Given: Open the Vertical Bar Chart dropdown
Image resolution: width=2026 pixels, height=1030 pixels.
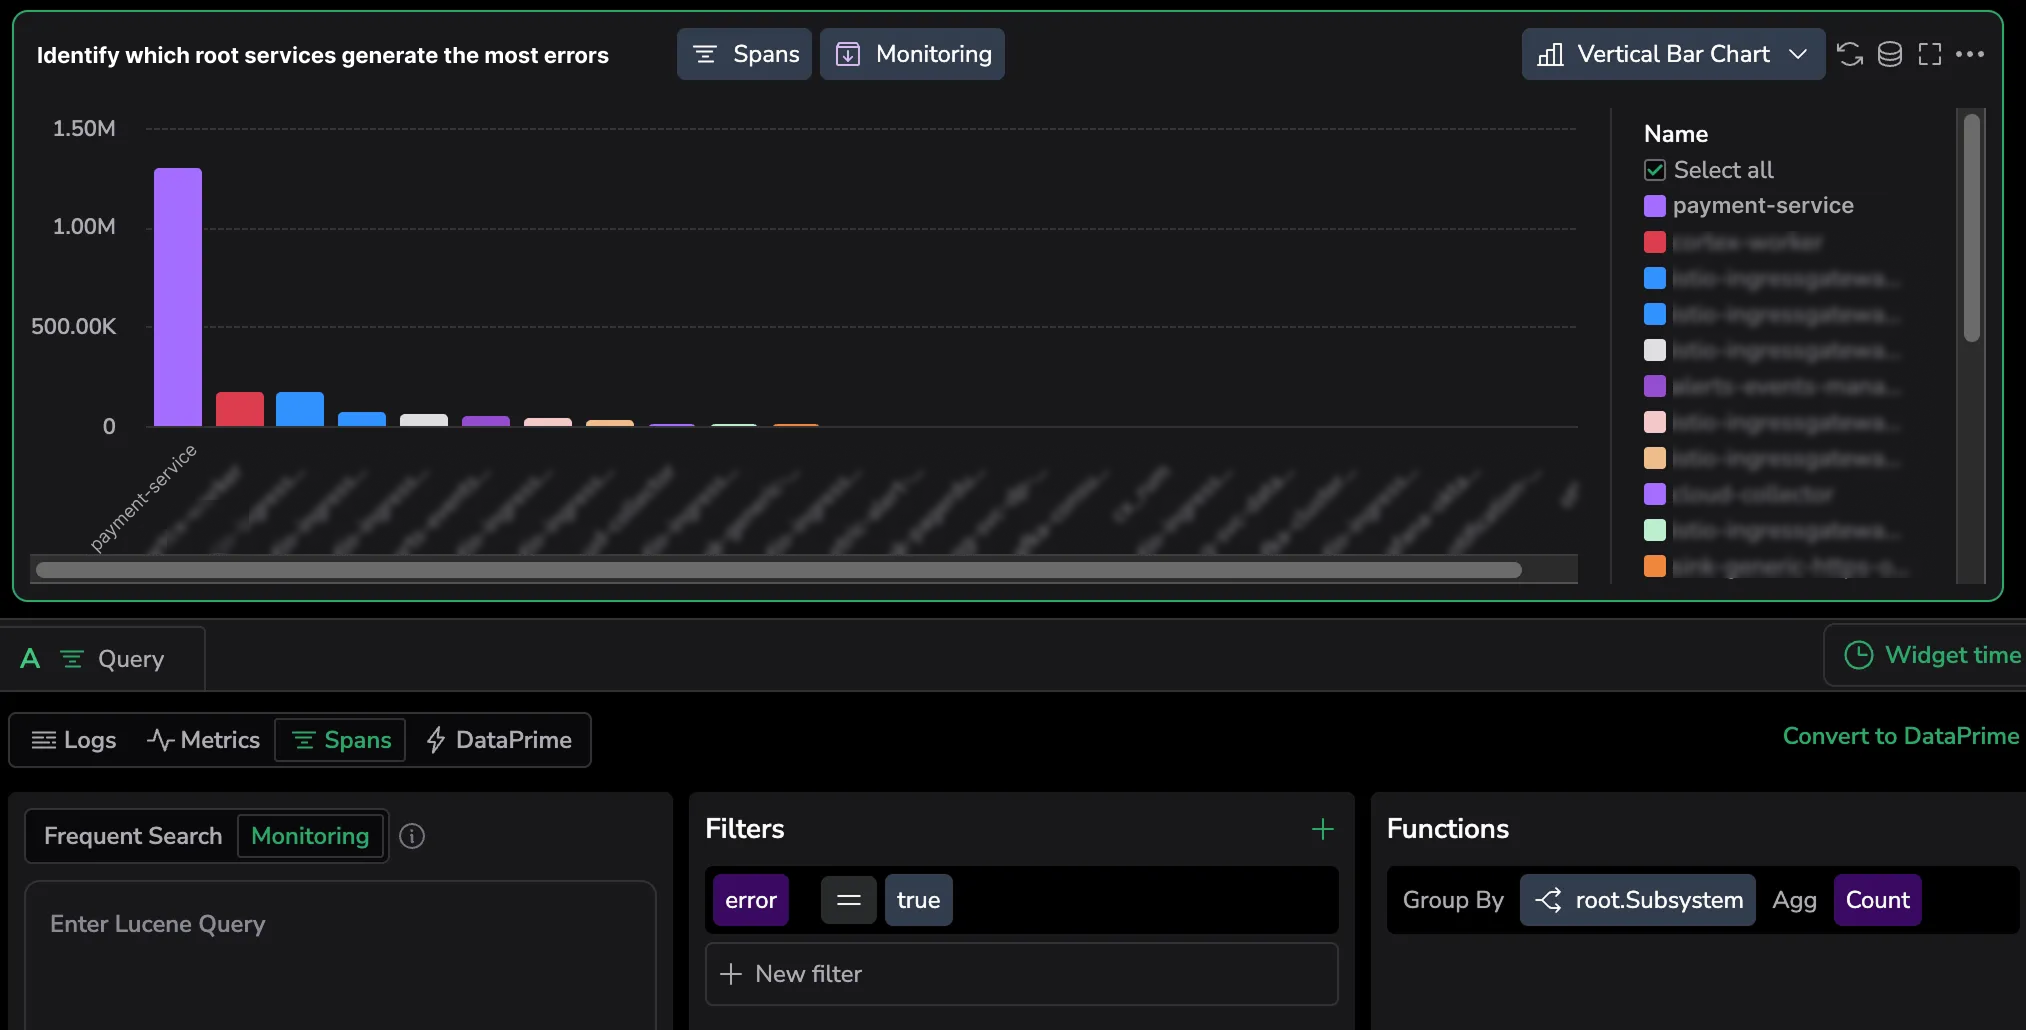Looking at the screenshot, I should tap(1673, 54).
